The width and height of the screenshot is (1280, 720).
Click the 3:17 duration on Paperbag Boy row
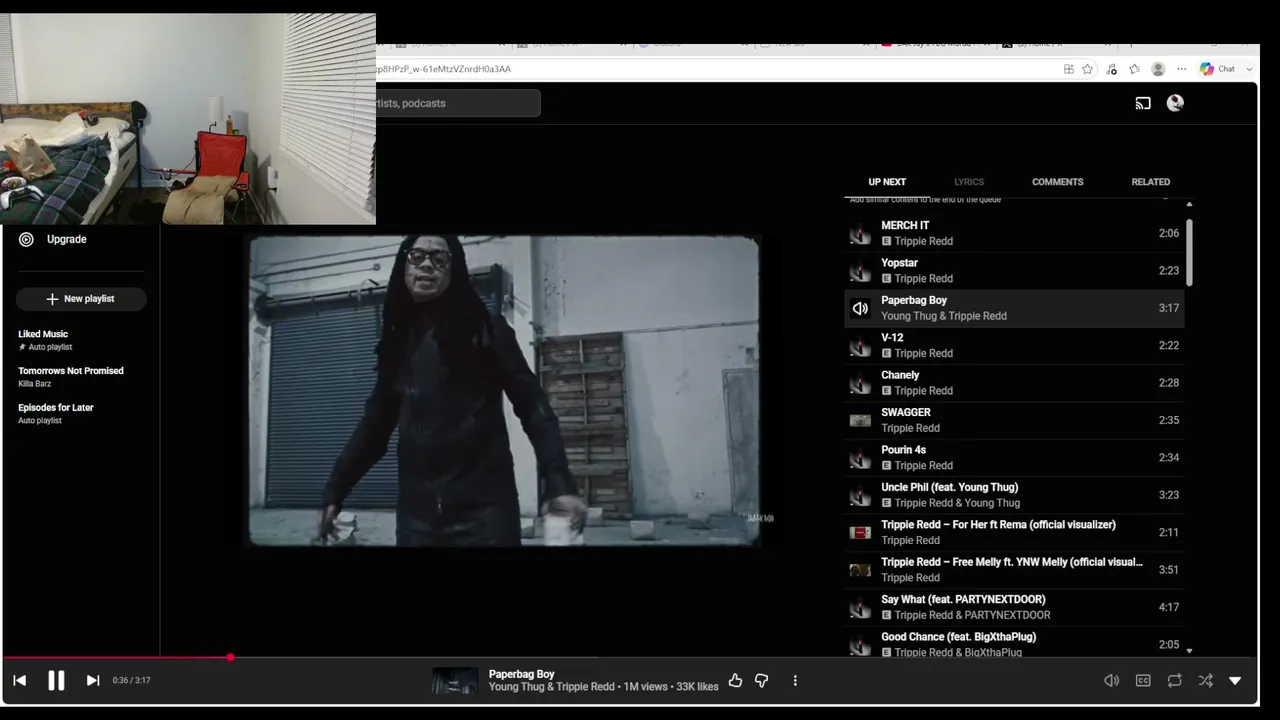[x=1168, y=308]
